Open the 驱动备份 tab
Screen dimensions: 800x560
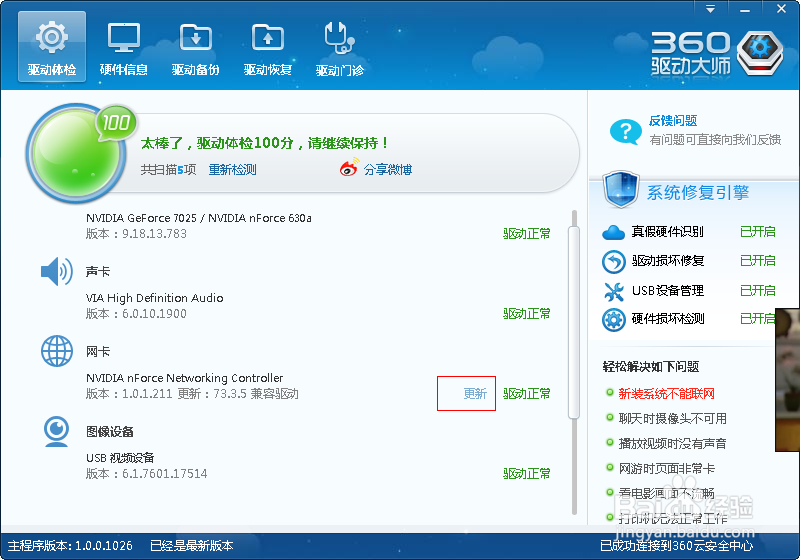(195, 47)
